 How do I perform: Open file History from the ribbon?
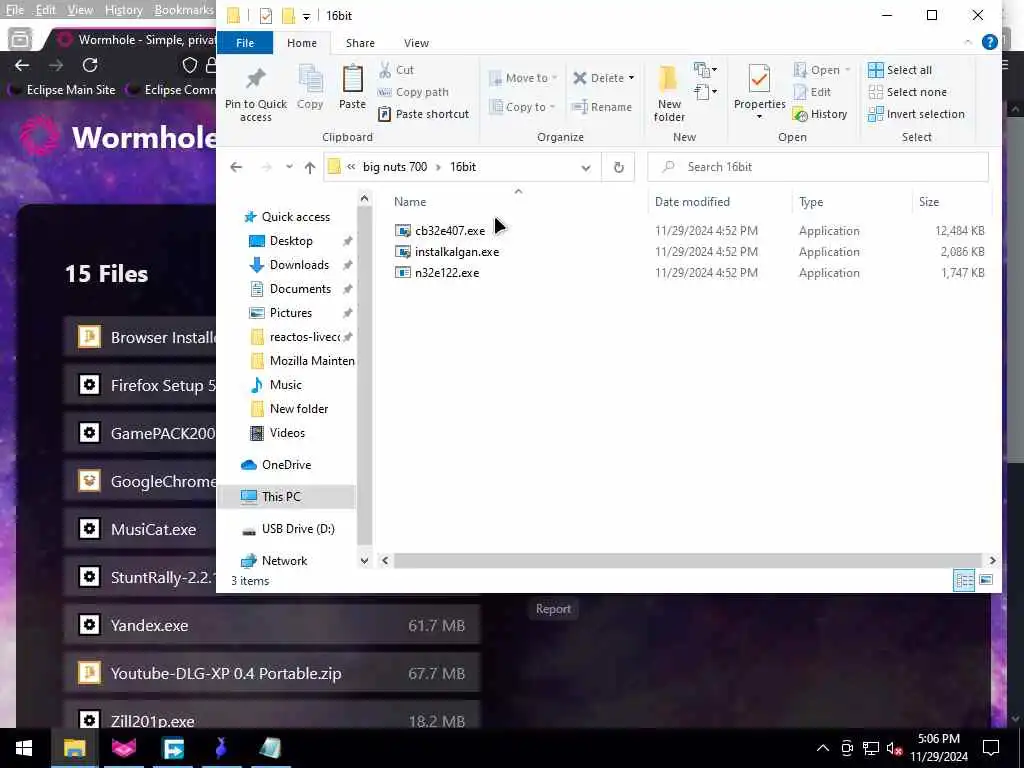(x=820, y=114)
